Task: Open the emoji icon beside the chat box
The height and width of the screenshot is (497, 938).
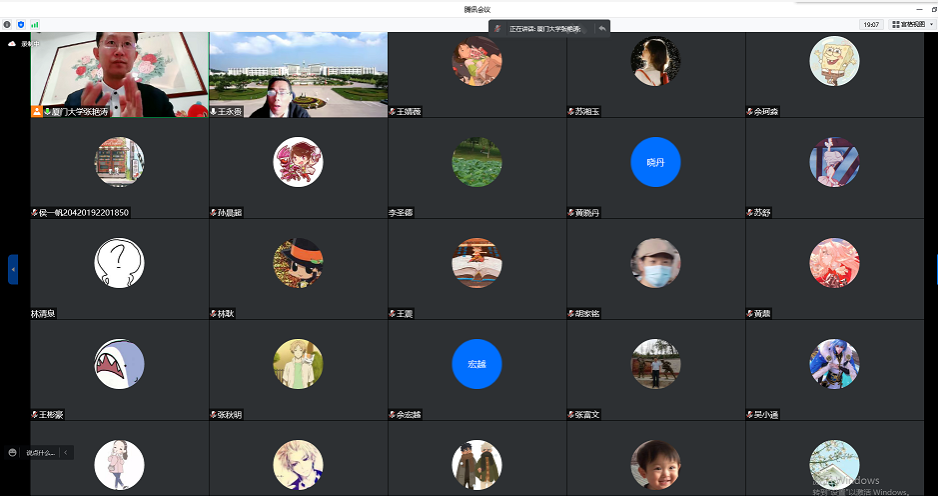Action: (12, 453)
